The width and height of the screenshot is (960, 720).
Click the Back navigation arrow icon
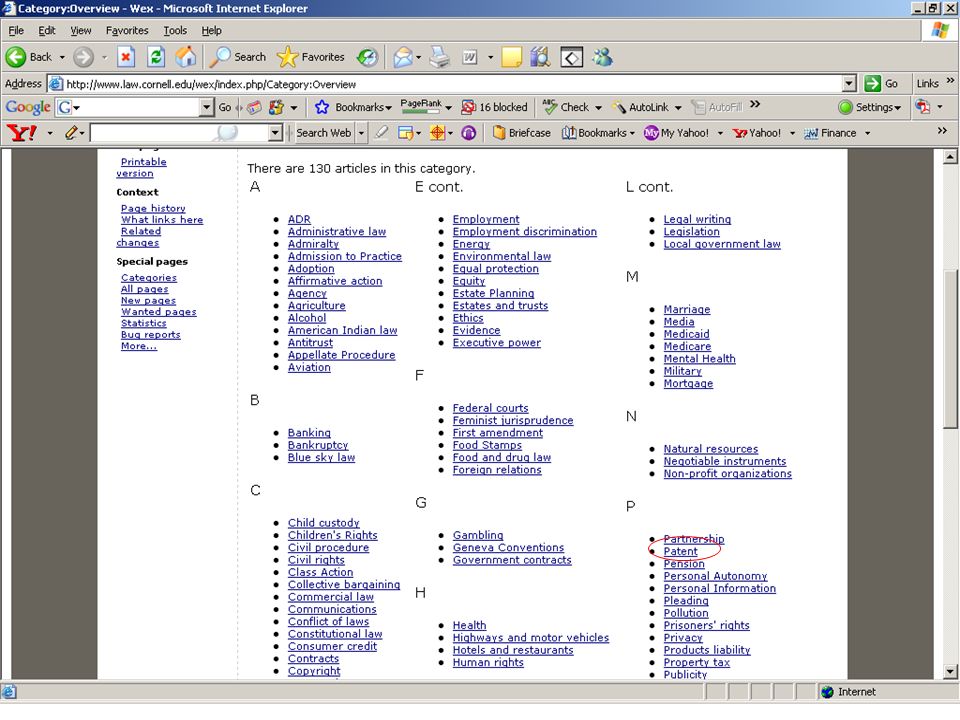pyautogui.click(x=16, y=57)
